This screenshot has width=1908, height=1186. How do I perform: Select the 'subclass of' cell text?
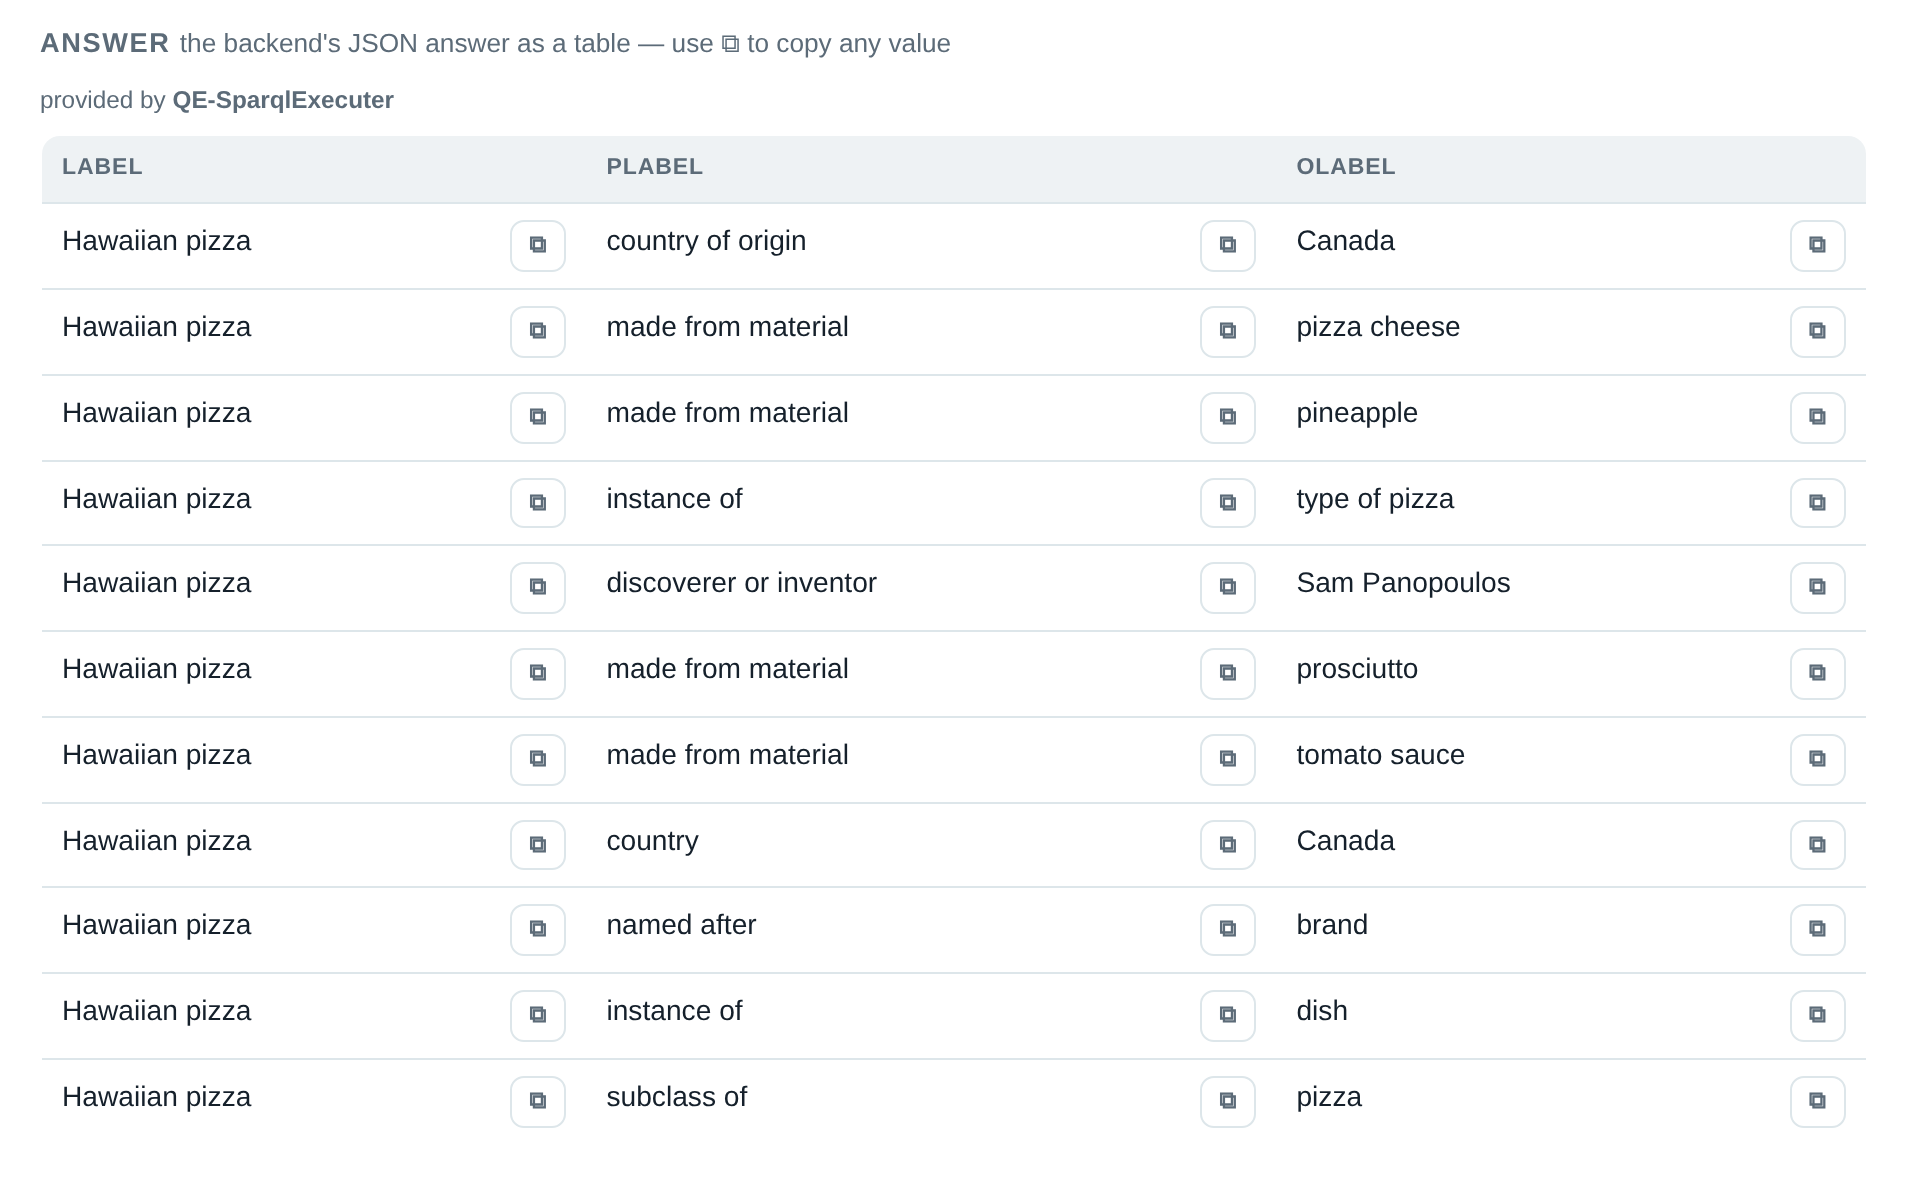pyautogui.click(x=676, y=1097)
